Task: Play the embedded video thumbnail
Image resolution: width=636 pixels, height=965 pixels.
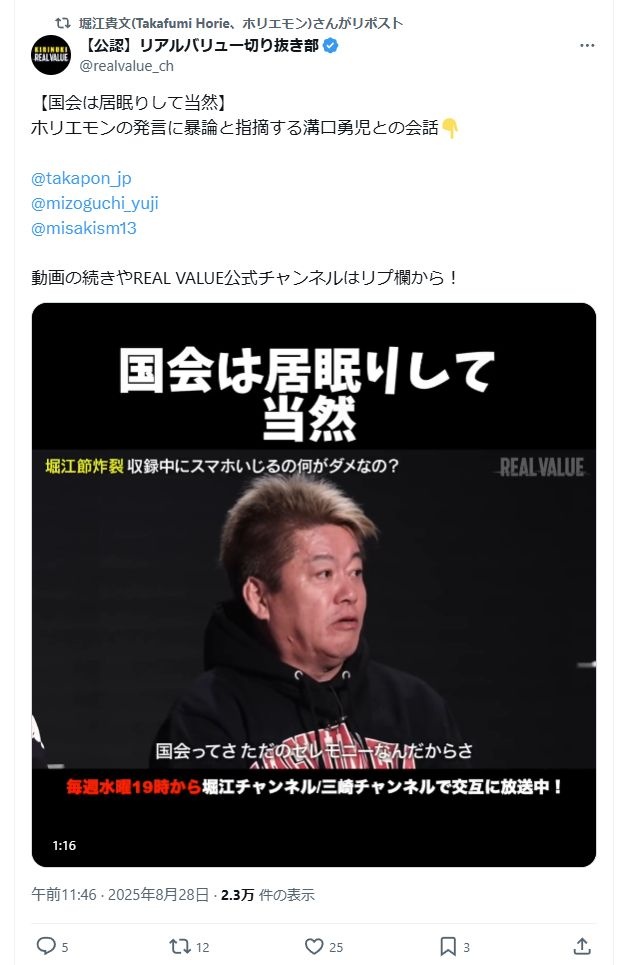Action: click(x=314, y=585)
